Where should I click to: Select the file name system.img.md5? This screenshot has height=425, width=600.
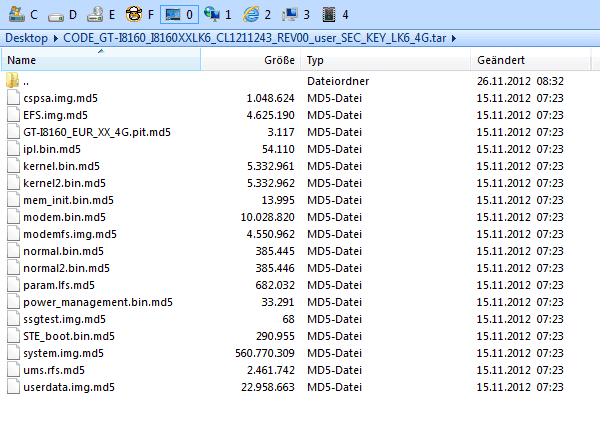click(x=64, y=353)
